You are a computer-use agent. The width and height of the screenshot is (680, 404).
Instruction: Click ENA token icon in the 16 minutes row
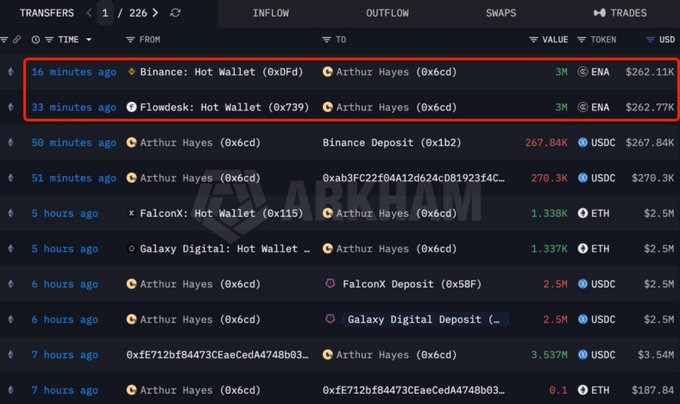pyautogui.click(x=583, y=72)
